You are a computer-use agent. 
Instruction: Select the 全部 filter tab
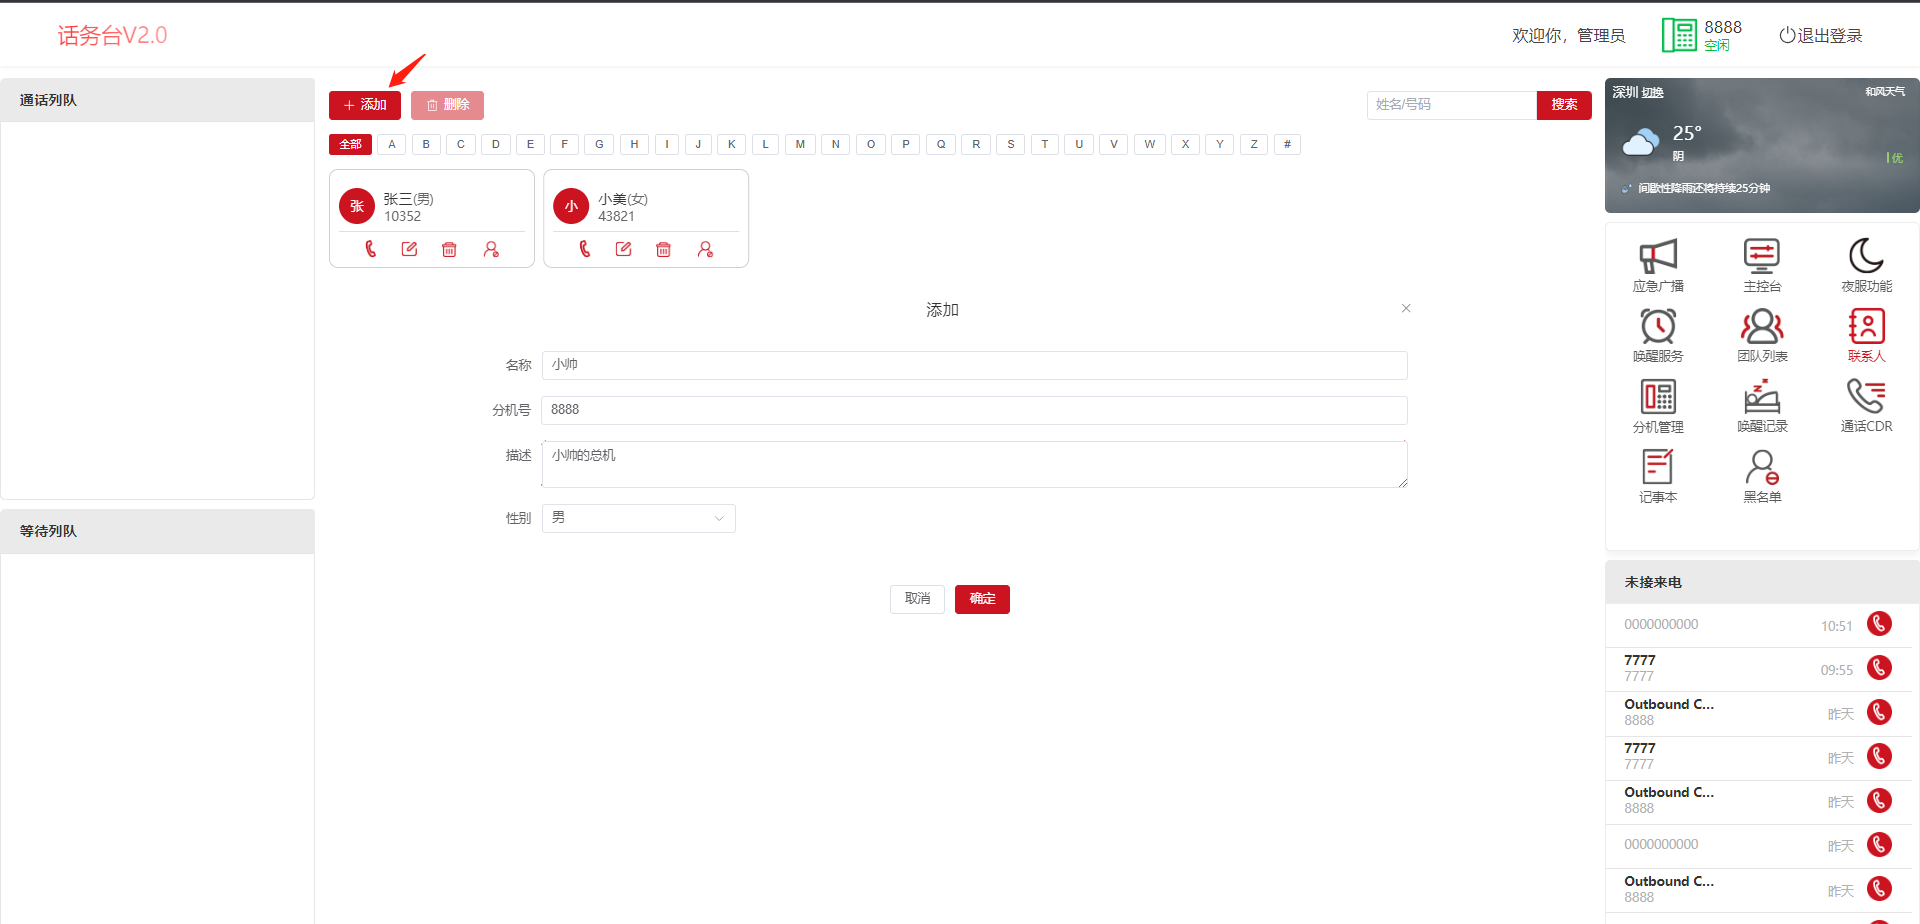[350, 144]
